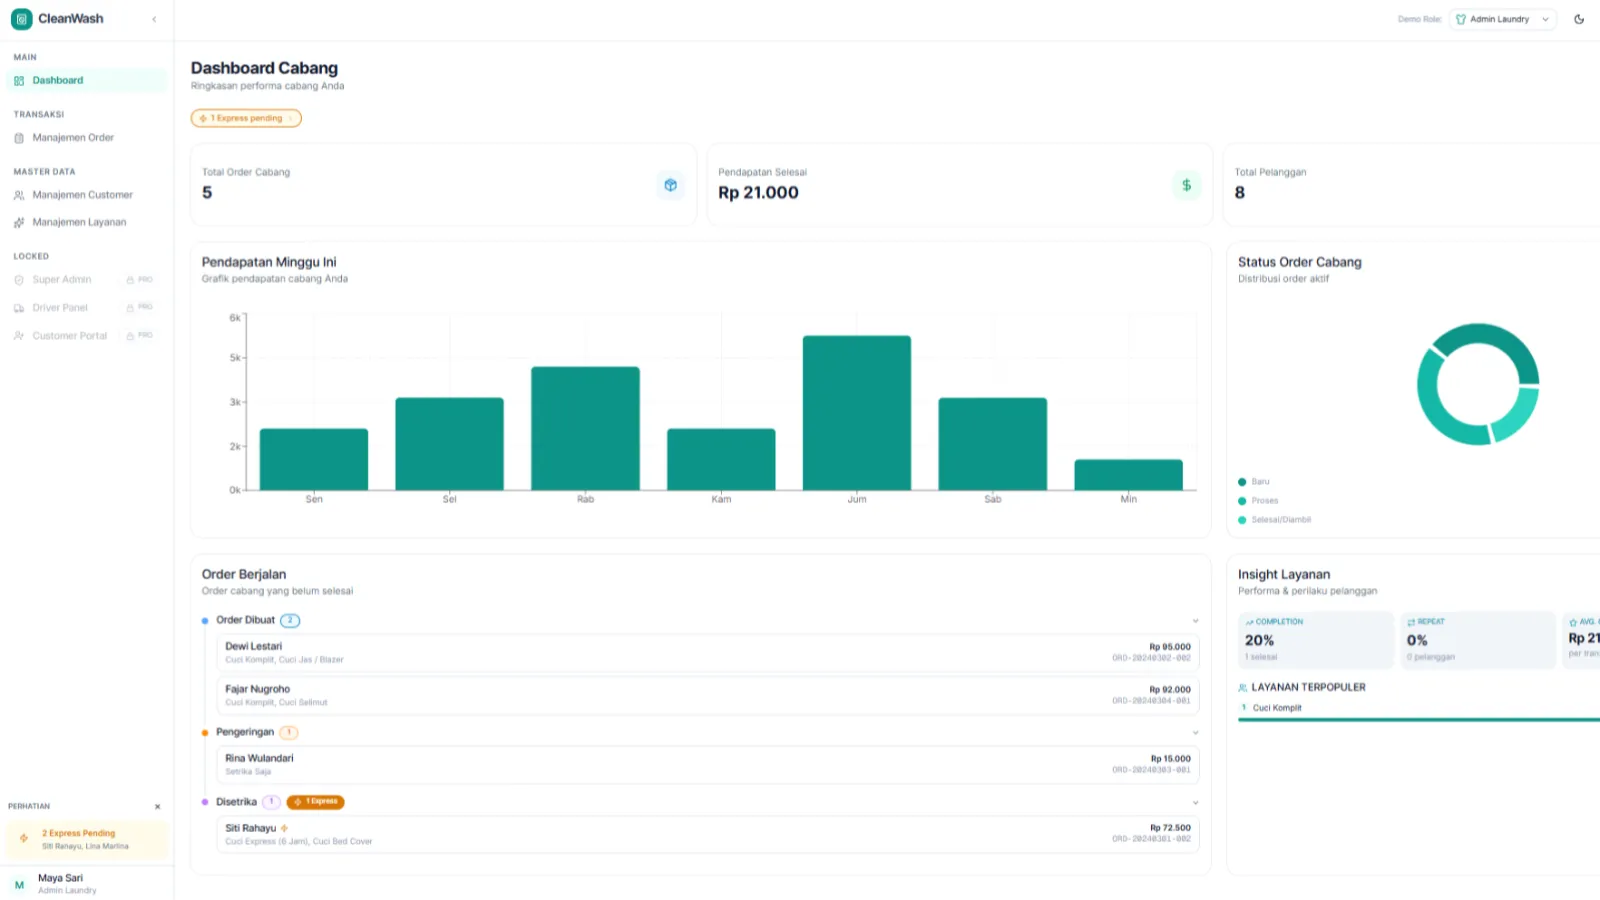Collapse the Pengeringan section chevron
Screen dimensions: 1600x900
1195,733
